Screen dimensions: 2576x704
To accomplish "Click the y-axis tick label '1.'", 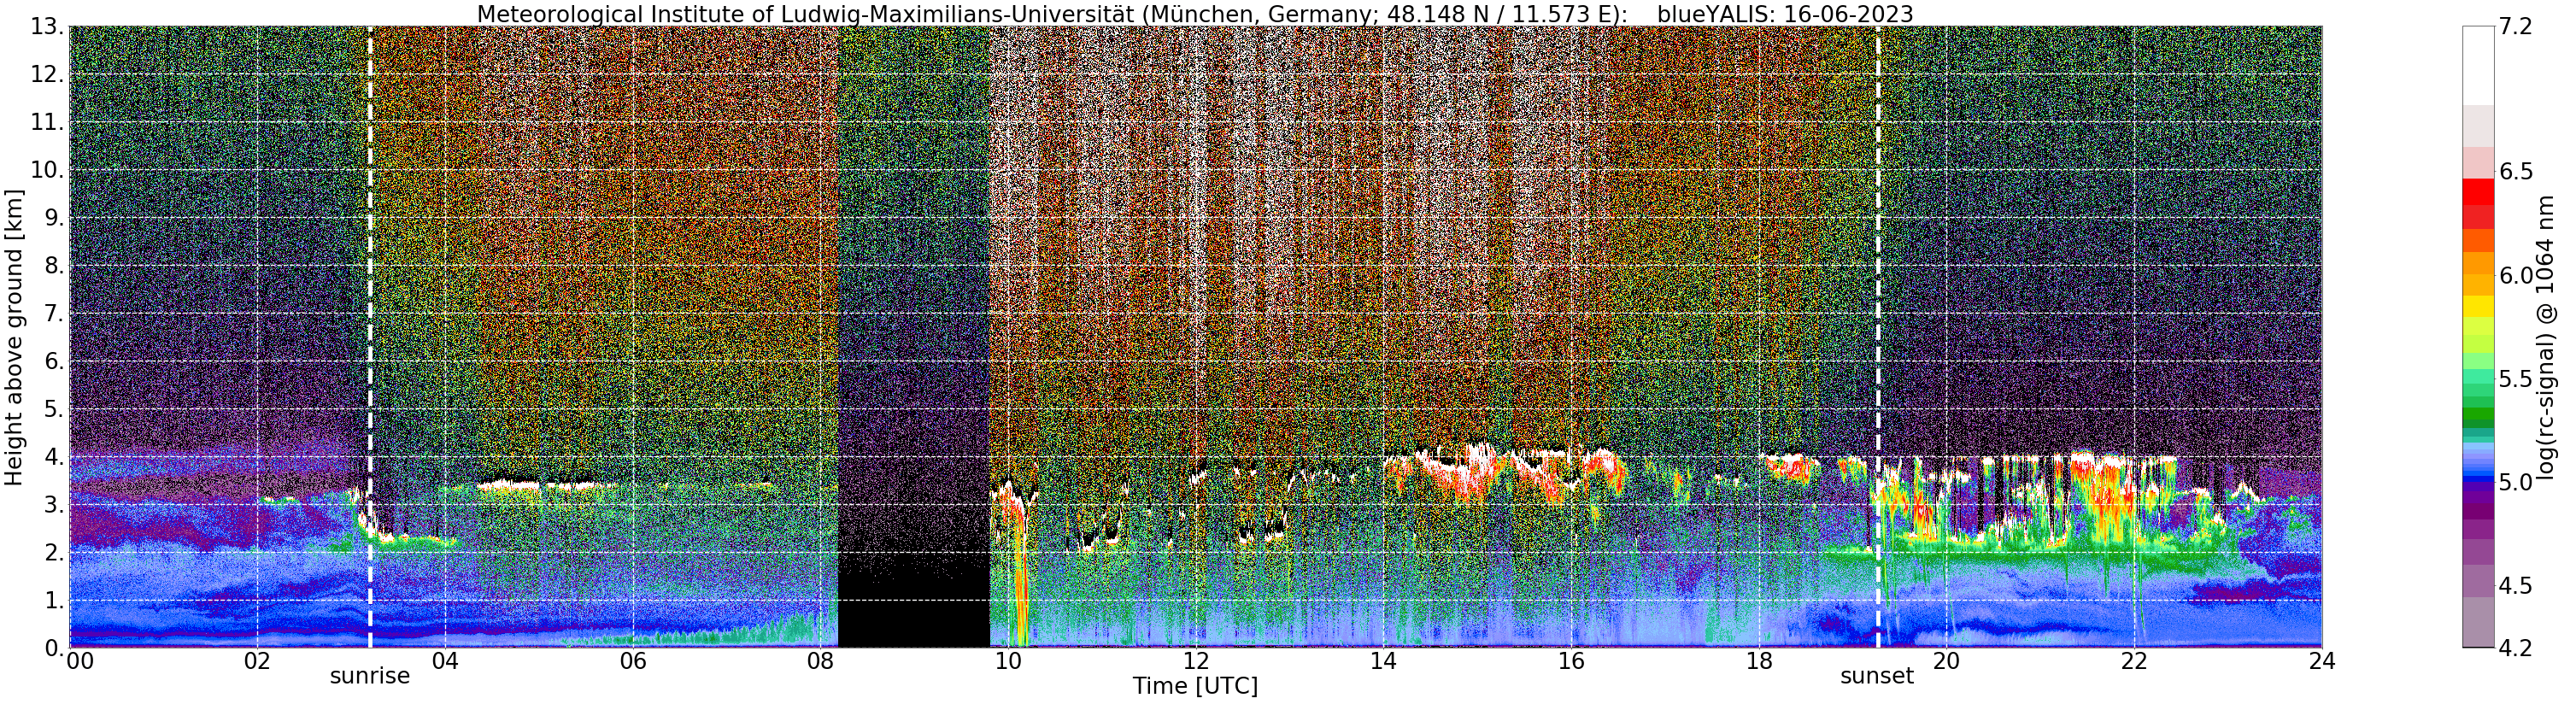I will (53, 601).
